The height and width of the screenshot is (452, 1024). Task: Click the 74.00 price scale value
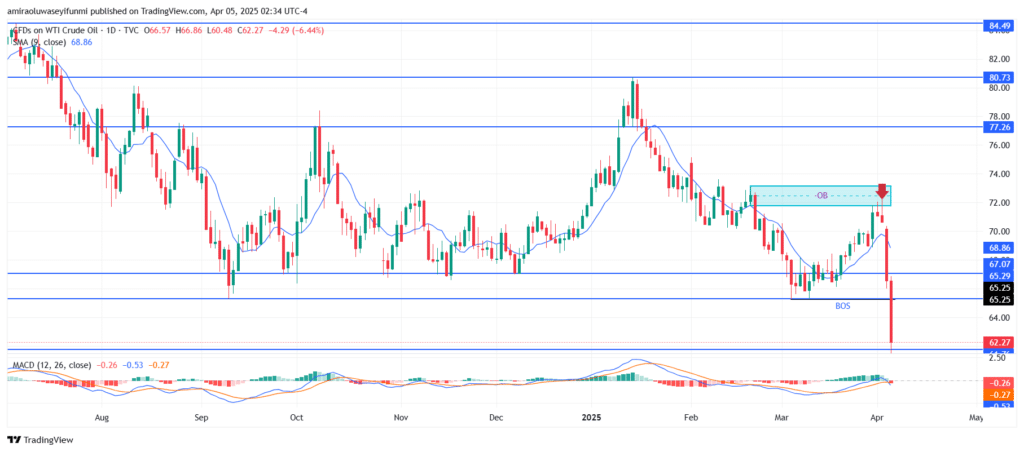1000,174
